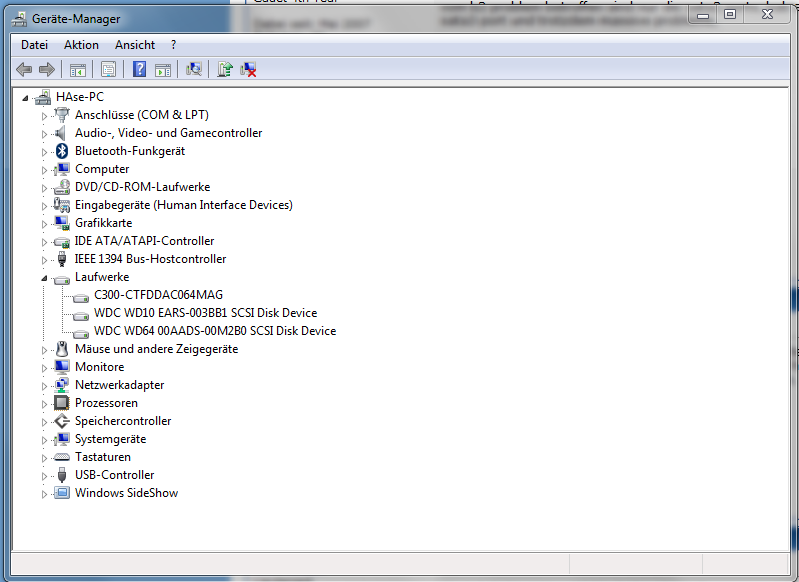Open device Properties from the toolbar
The height and width of the screenshot is (582, 799).
point(108,69)
